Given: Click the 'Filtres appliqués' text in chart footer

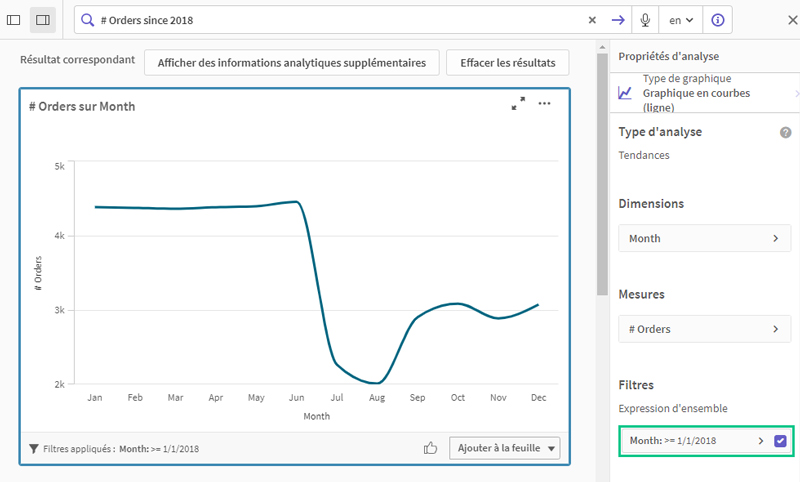Looking at the screenshot, I should (79, 449).
